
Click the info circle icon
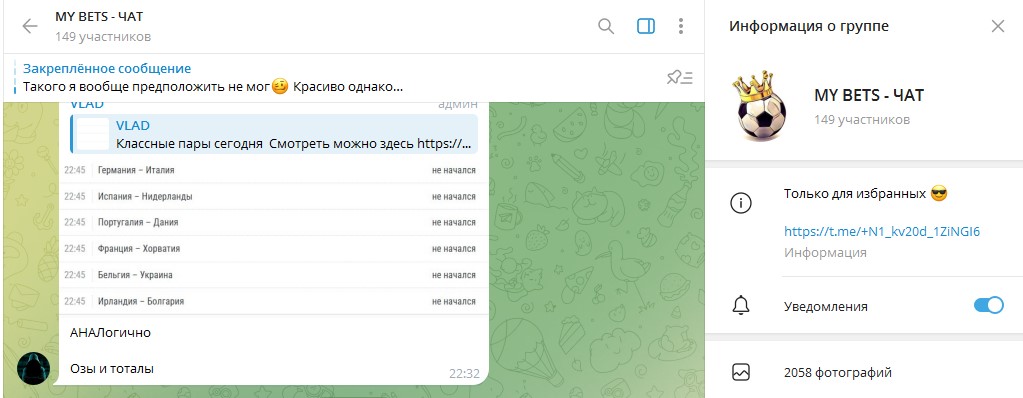pyautogui.click(x=741, y=203)
